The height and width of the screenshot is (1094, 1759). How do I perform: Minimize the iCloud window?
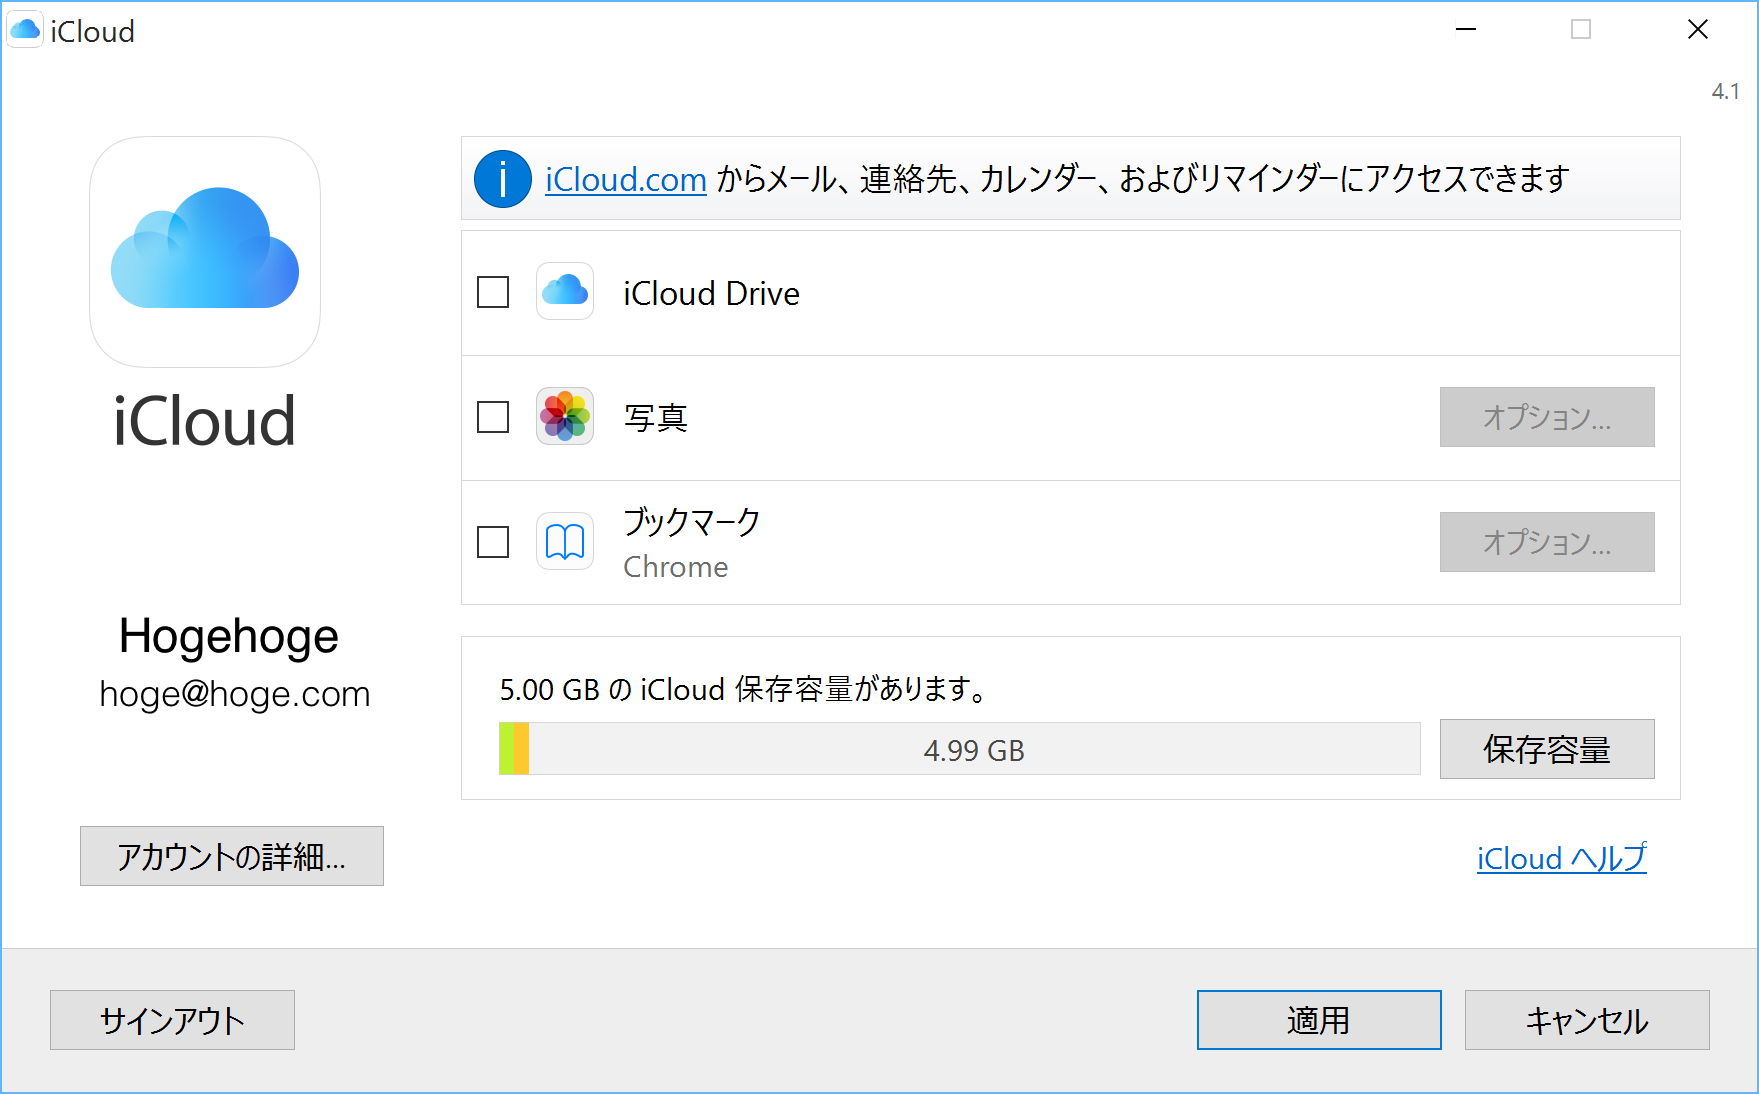click(x=1466, y=30)
